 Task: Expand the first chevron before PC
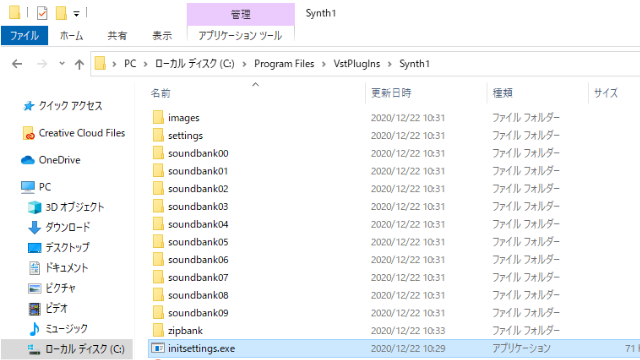point(114,64)
